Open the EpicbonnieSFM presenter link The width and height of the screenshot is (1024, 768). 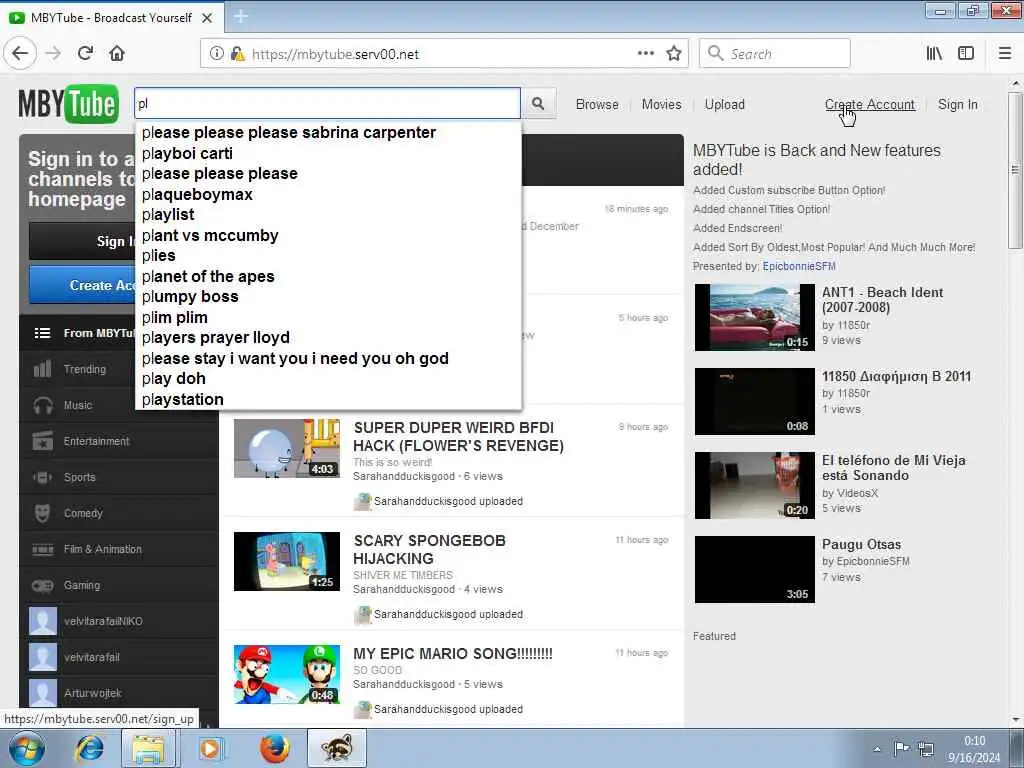coord(799,266)
